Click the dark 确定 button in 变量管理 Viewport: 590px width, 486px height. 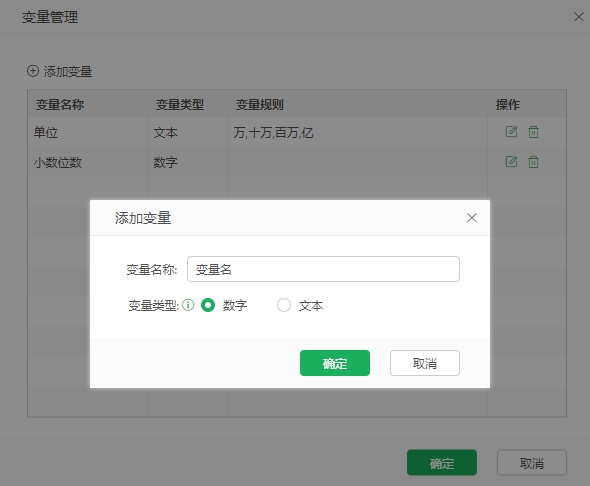coord(442,463)
